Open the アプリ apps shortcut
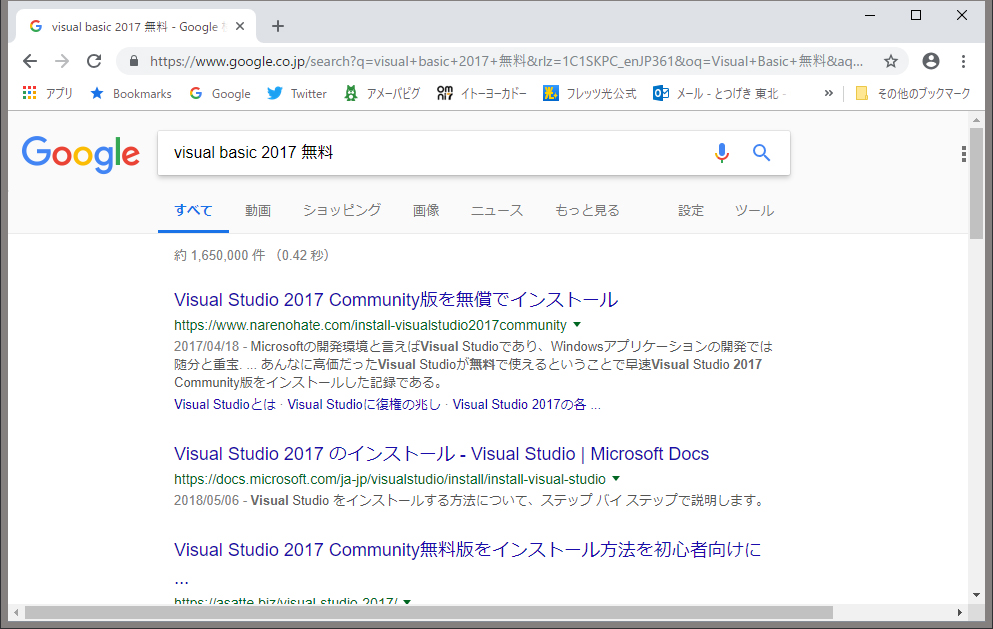The width and height of the screenshot is (993, 629). [47, 94]
